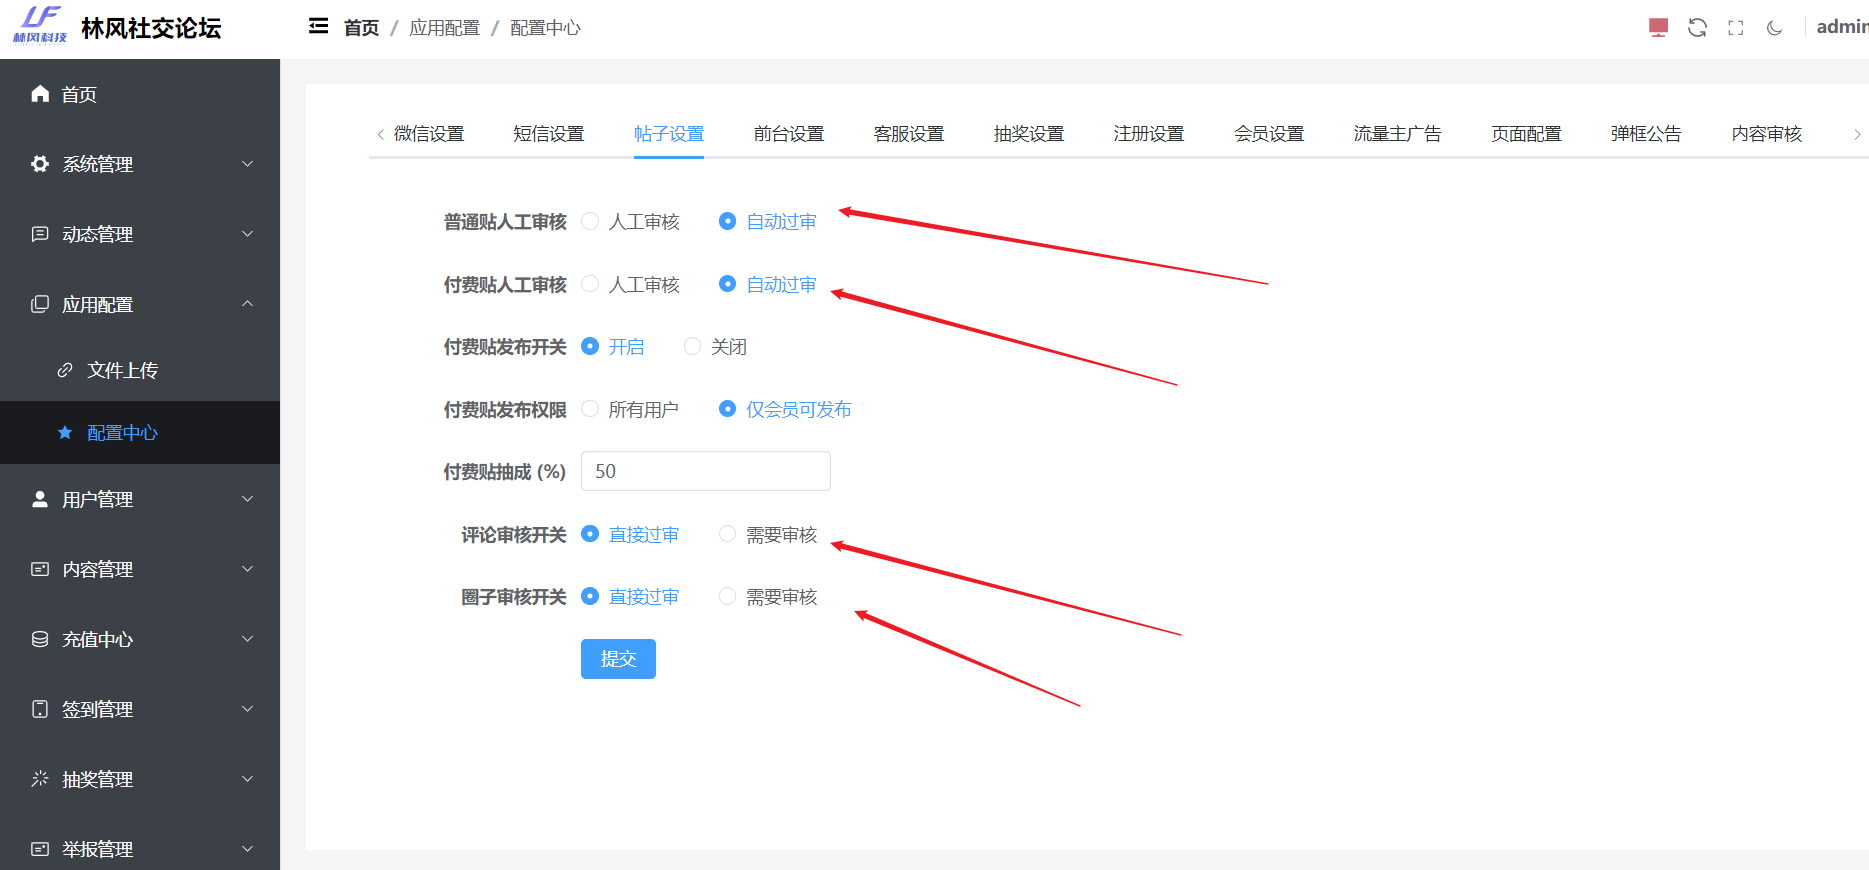
Task: Switch to 前台设置 tab
Action: 789,134
